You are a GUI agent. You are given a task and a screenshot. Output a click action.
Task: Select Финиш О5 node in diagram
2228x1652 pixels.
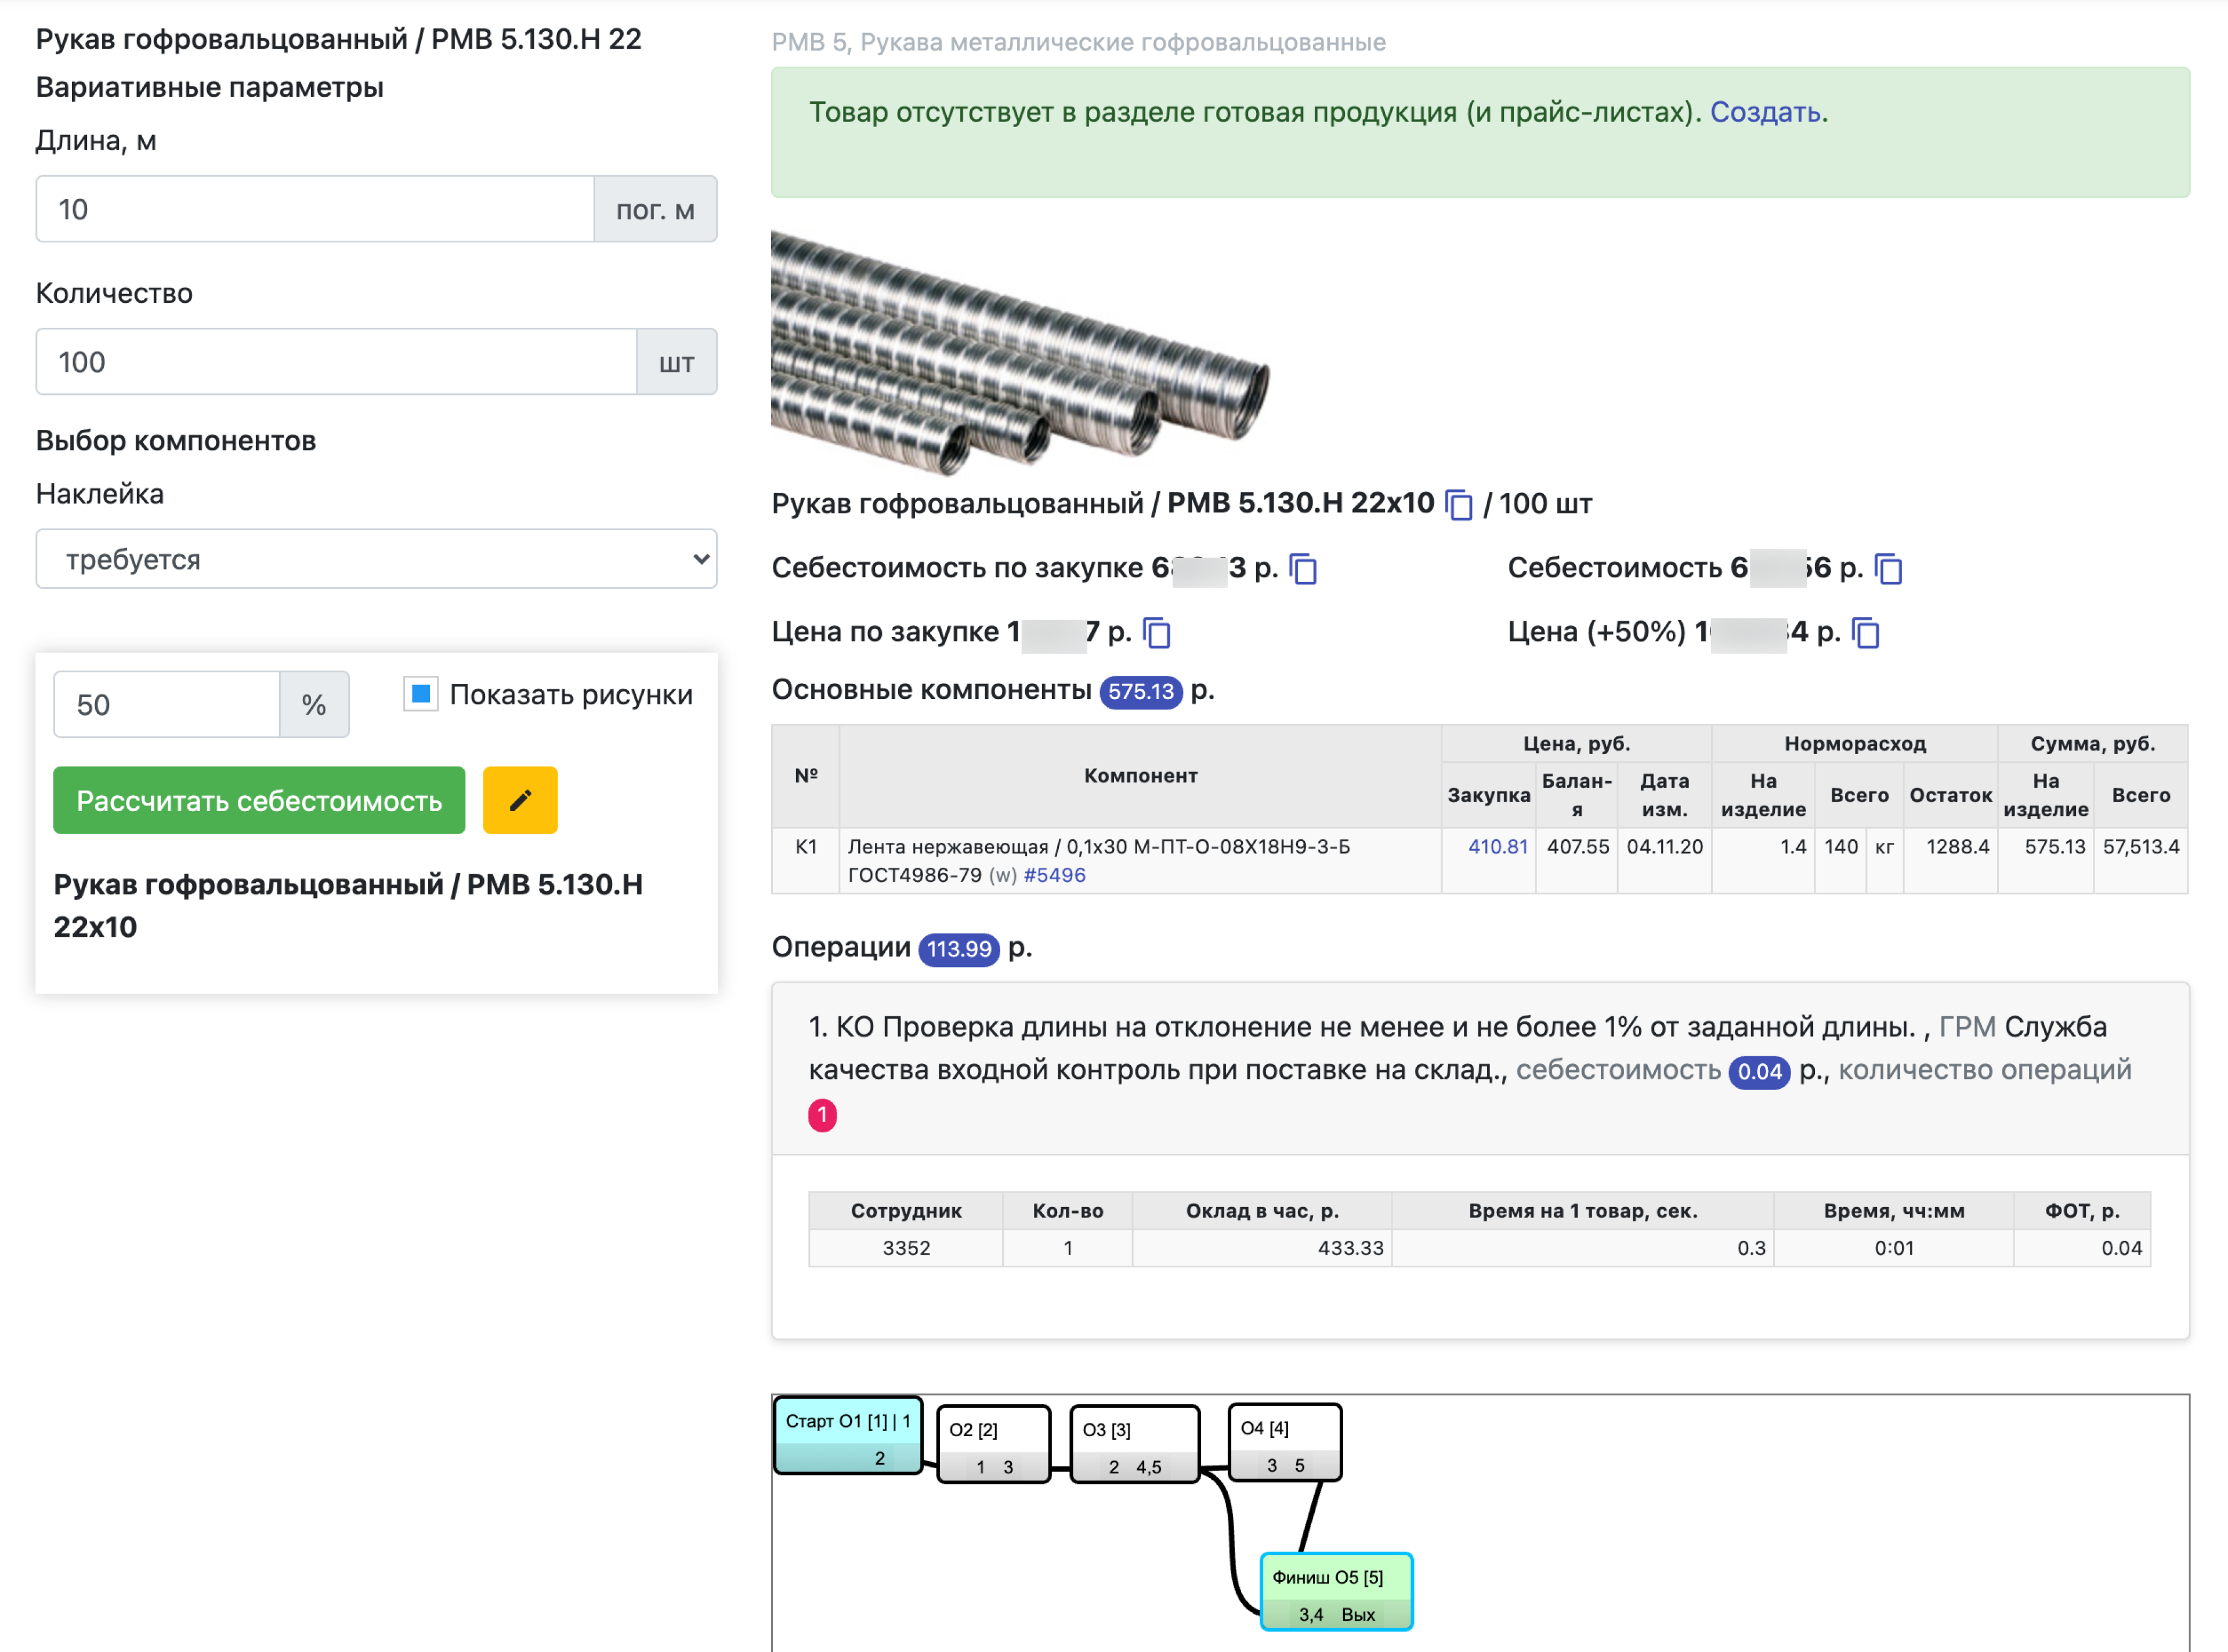(x=1336, y=1590)
